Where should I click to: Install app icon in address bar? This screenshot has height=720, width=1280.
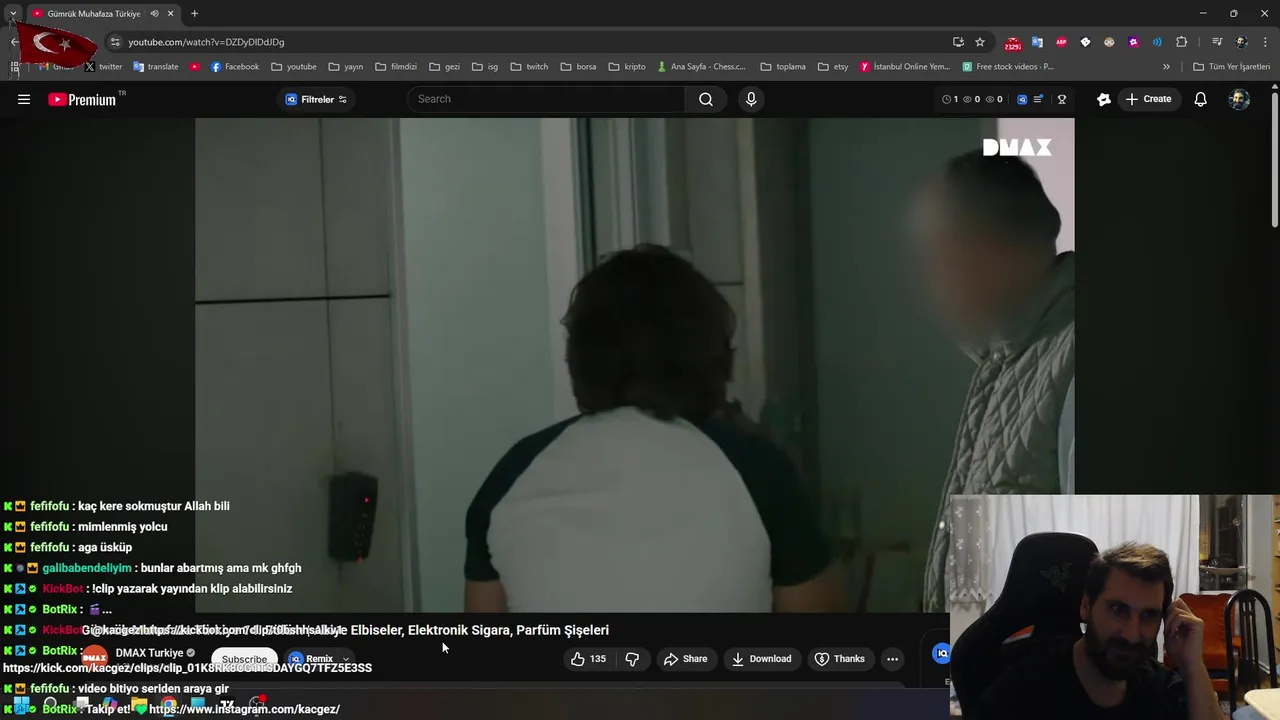[x=958, y=42]
